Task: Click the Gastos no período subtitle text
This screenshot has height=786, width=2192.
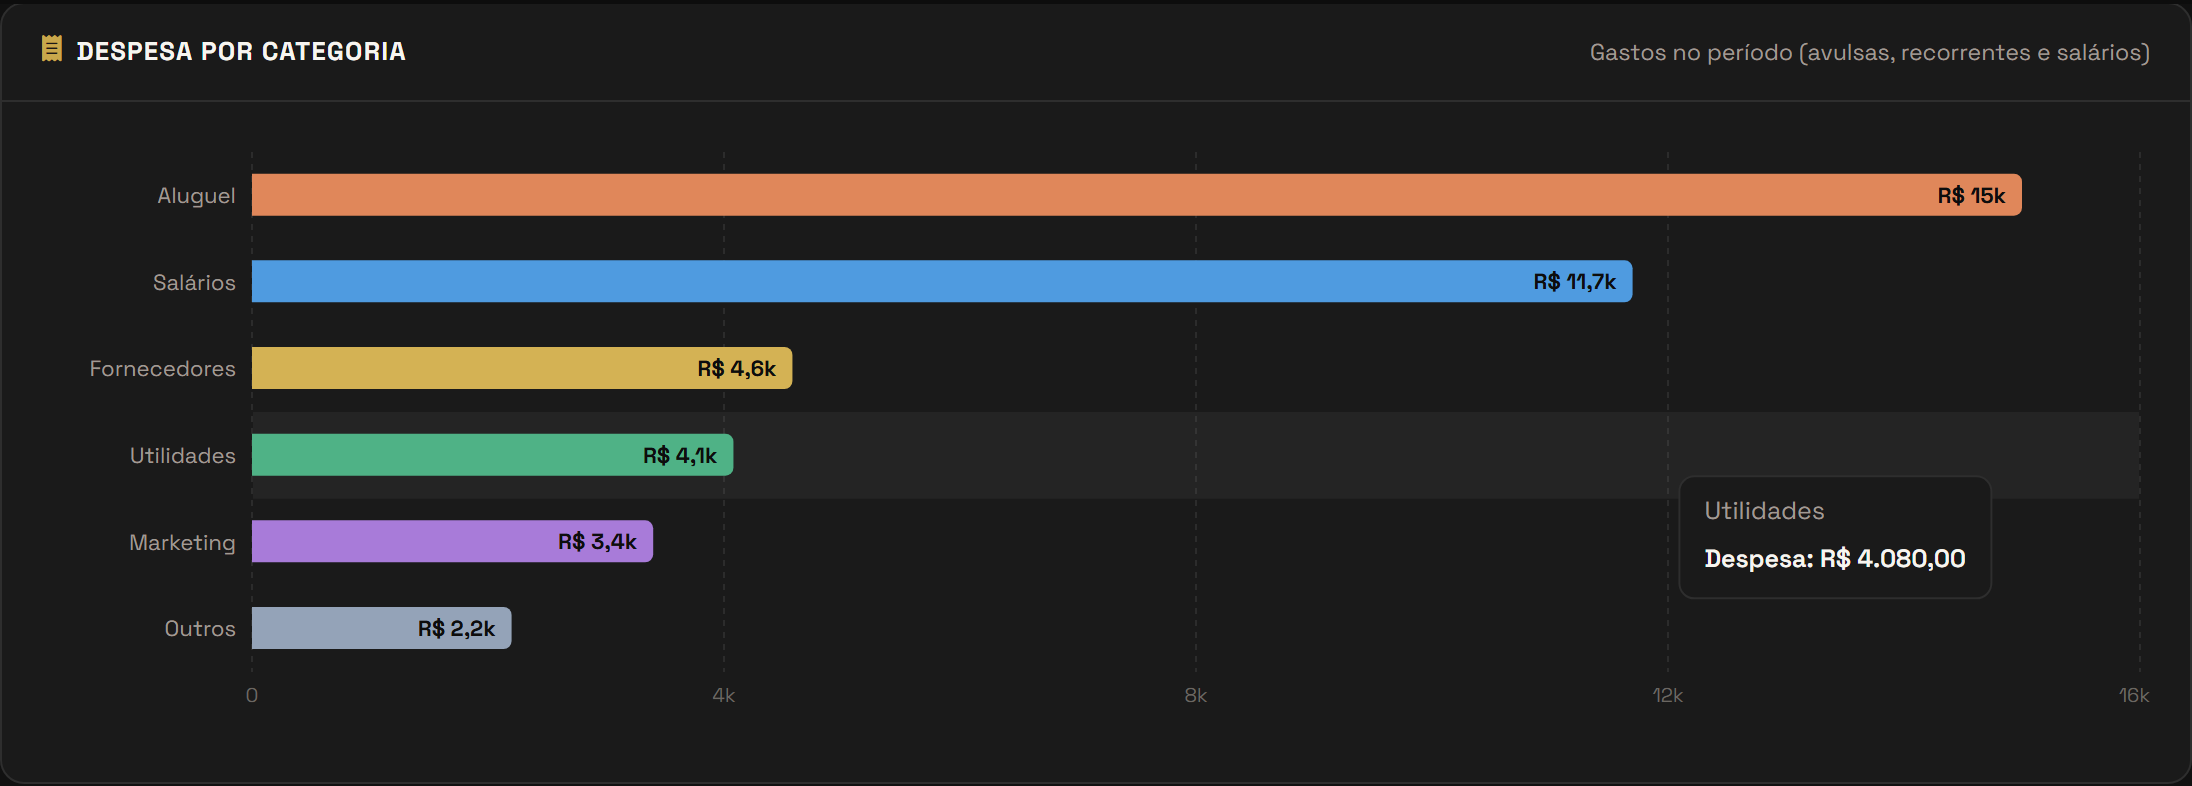Action: tap(1870, 52)
